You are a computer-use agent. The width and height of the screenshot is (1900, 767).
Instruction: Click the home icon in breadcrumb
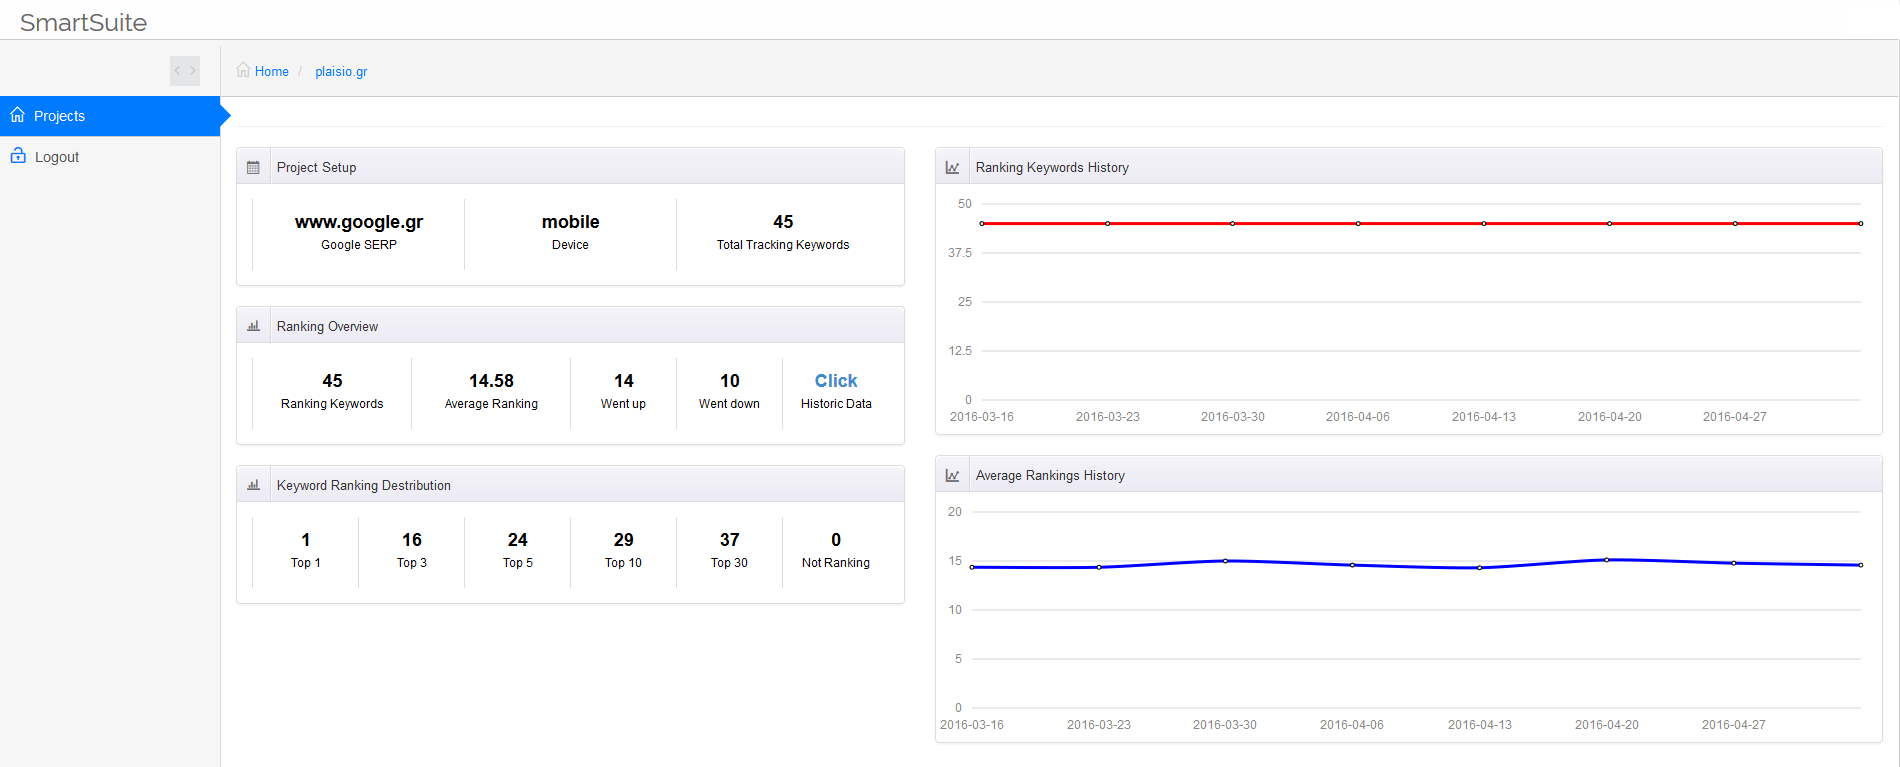click(x=243, y=70)
